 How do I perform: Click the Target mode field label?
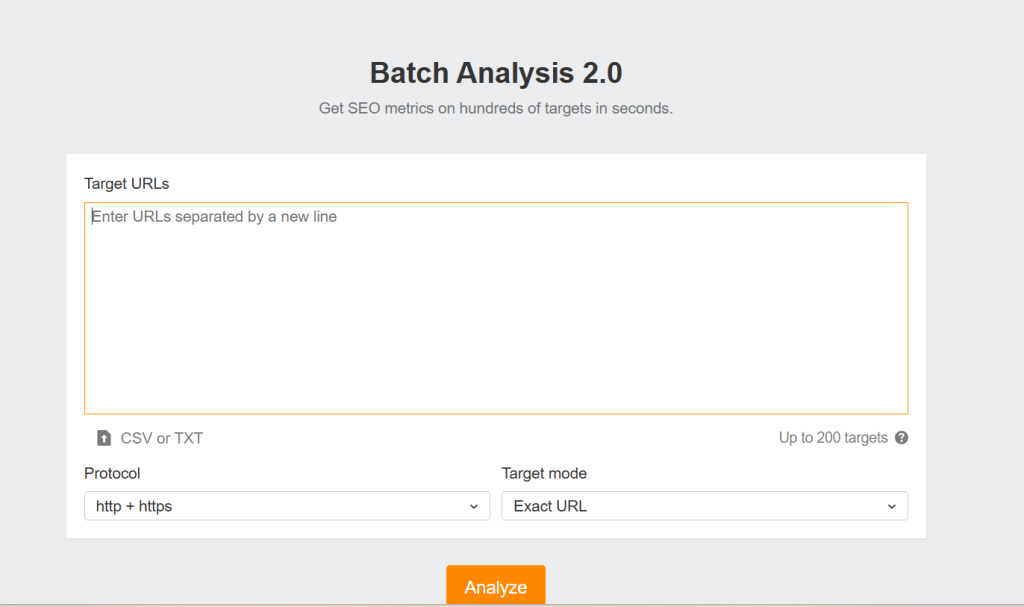coord(544,473)
